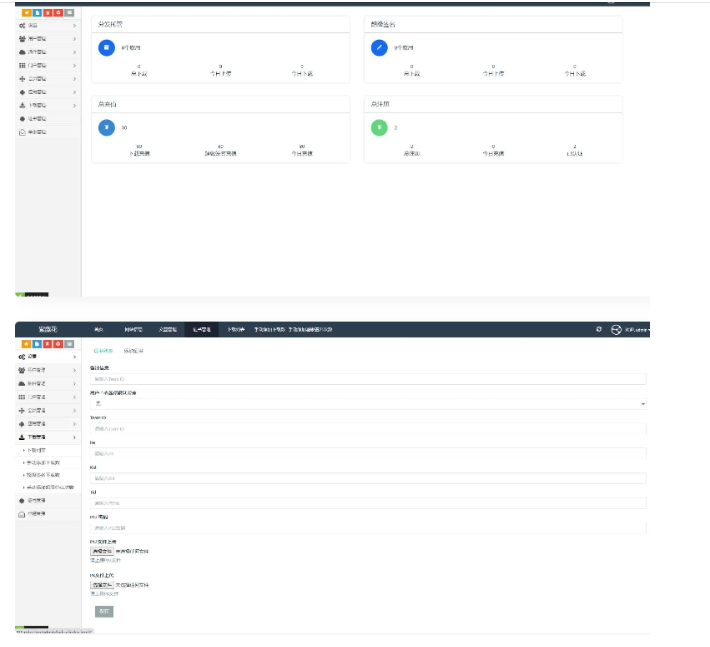Click the first choose-file button in the form
The width and height of the screenshot is (710, 647).
[x=102, y=551]
